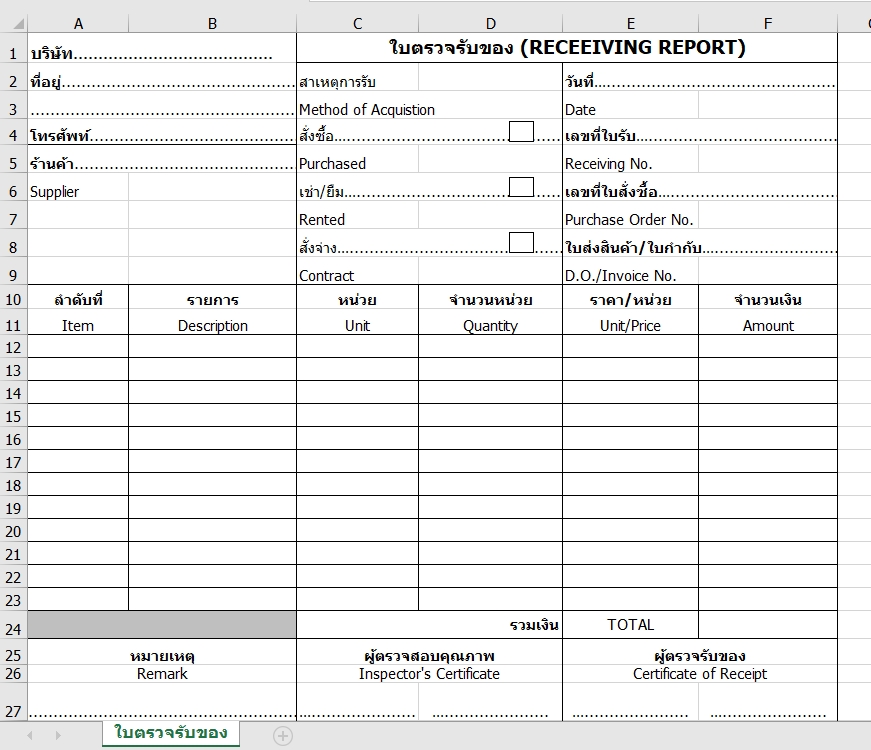The image size is (871, 750).
Task: Click the Select All corner triangle
Action: click(19, 24)
